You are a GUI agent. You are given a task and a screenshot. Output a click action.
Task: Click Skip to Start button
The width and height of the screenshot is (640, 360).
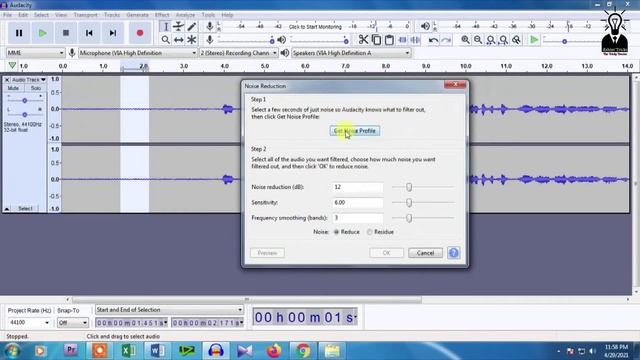(x=89, y=33)
